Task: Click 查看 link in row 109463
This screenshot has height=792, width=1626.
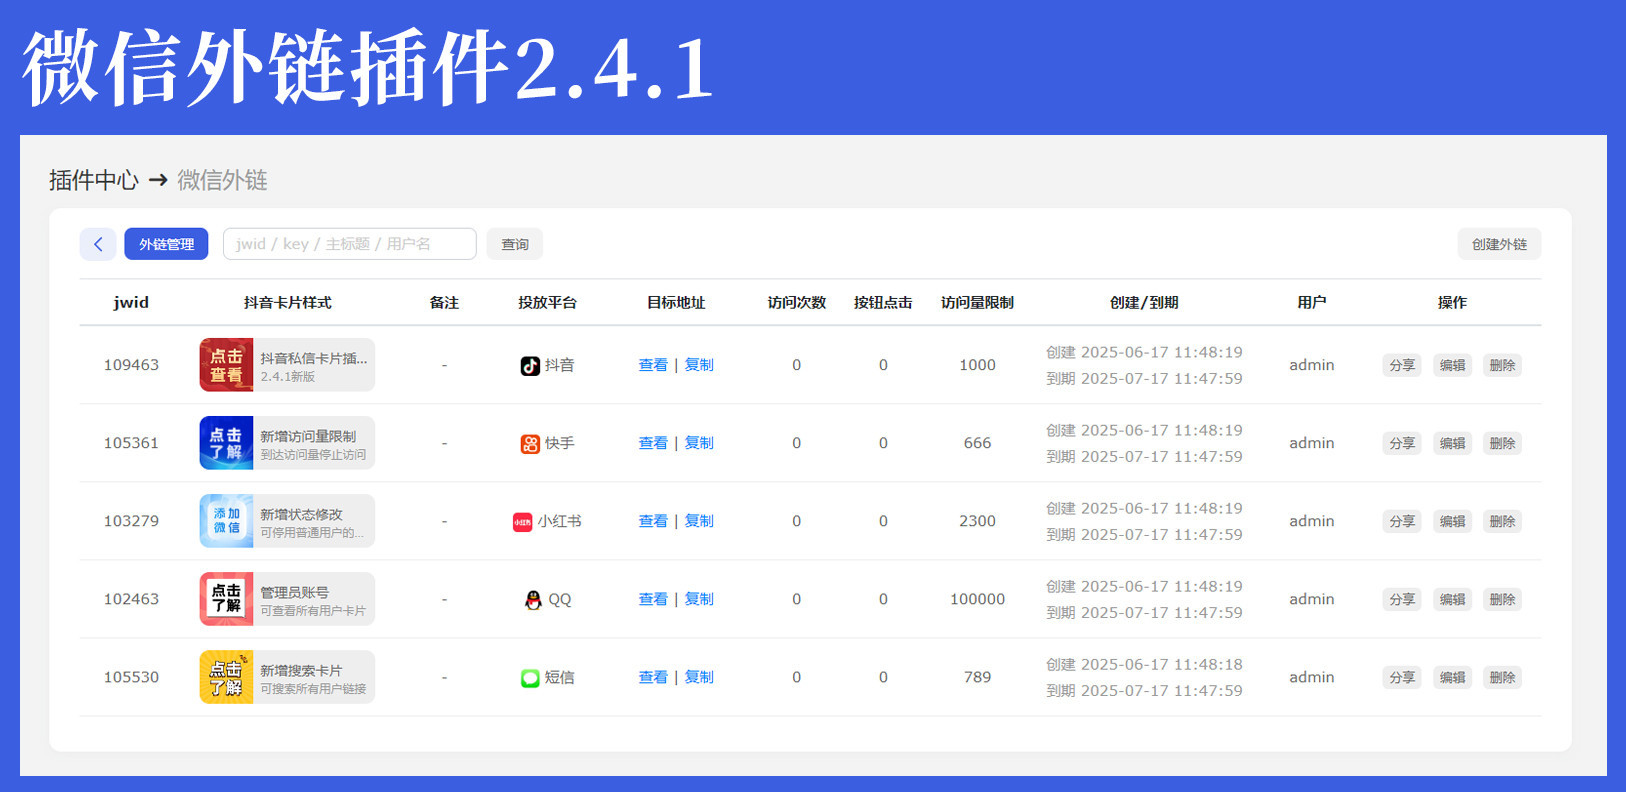Action: click(653, 365)
